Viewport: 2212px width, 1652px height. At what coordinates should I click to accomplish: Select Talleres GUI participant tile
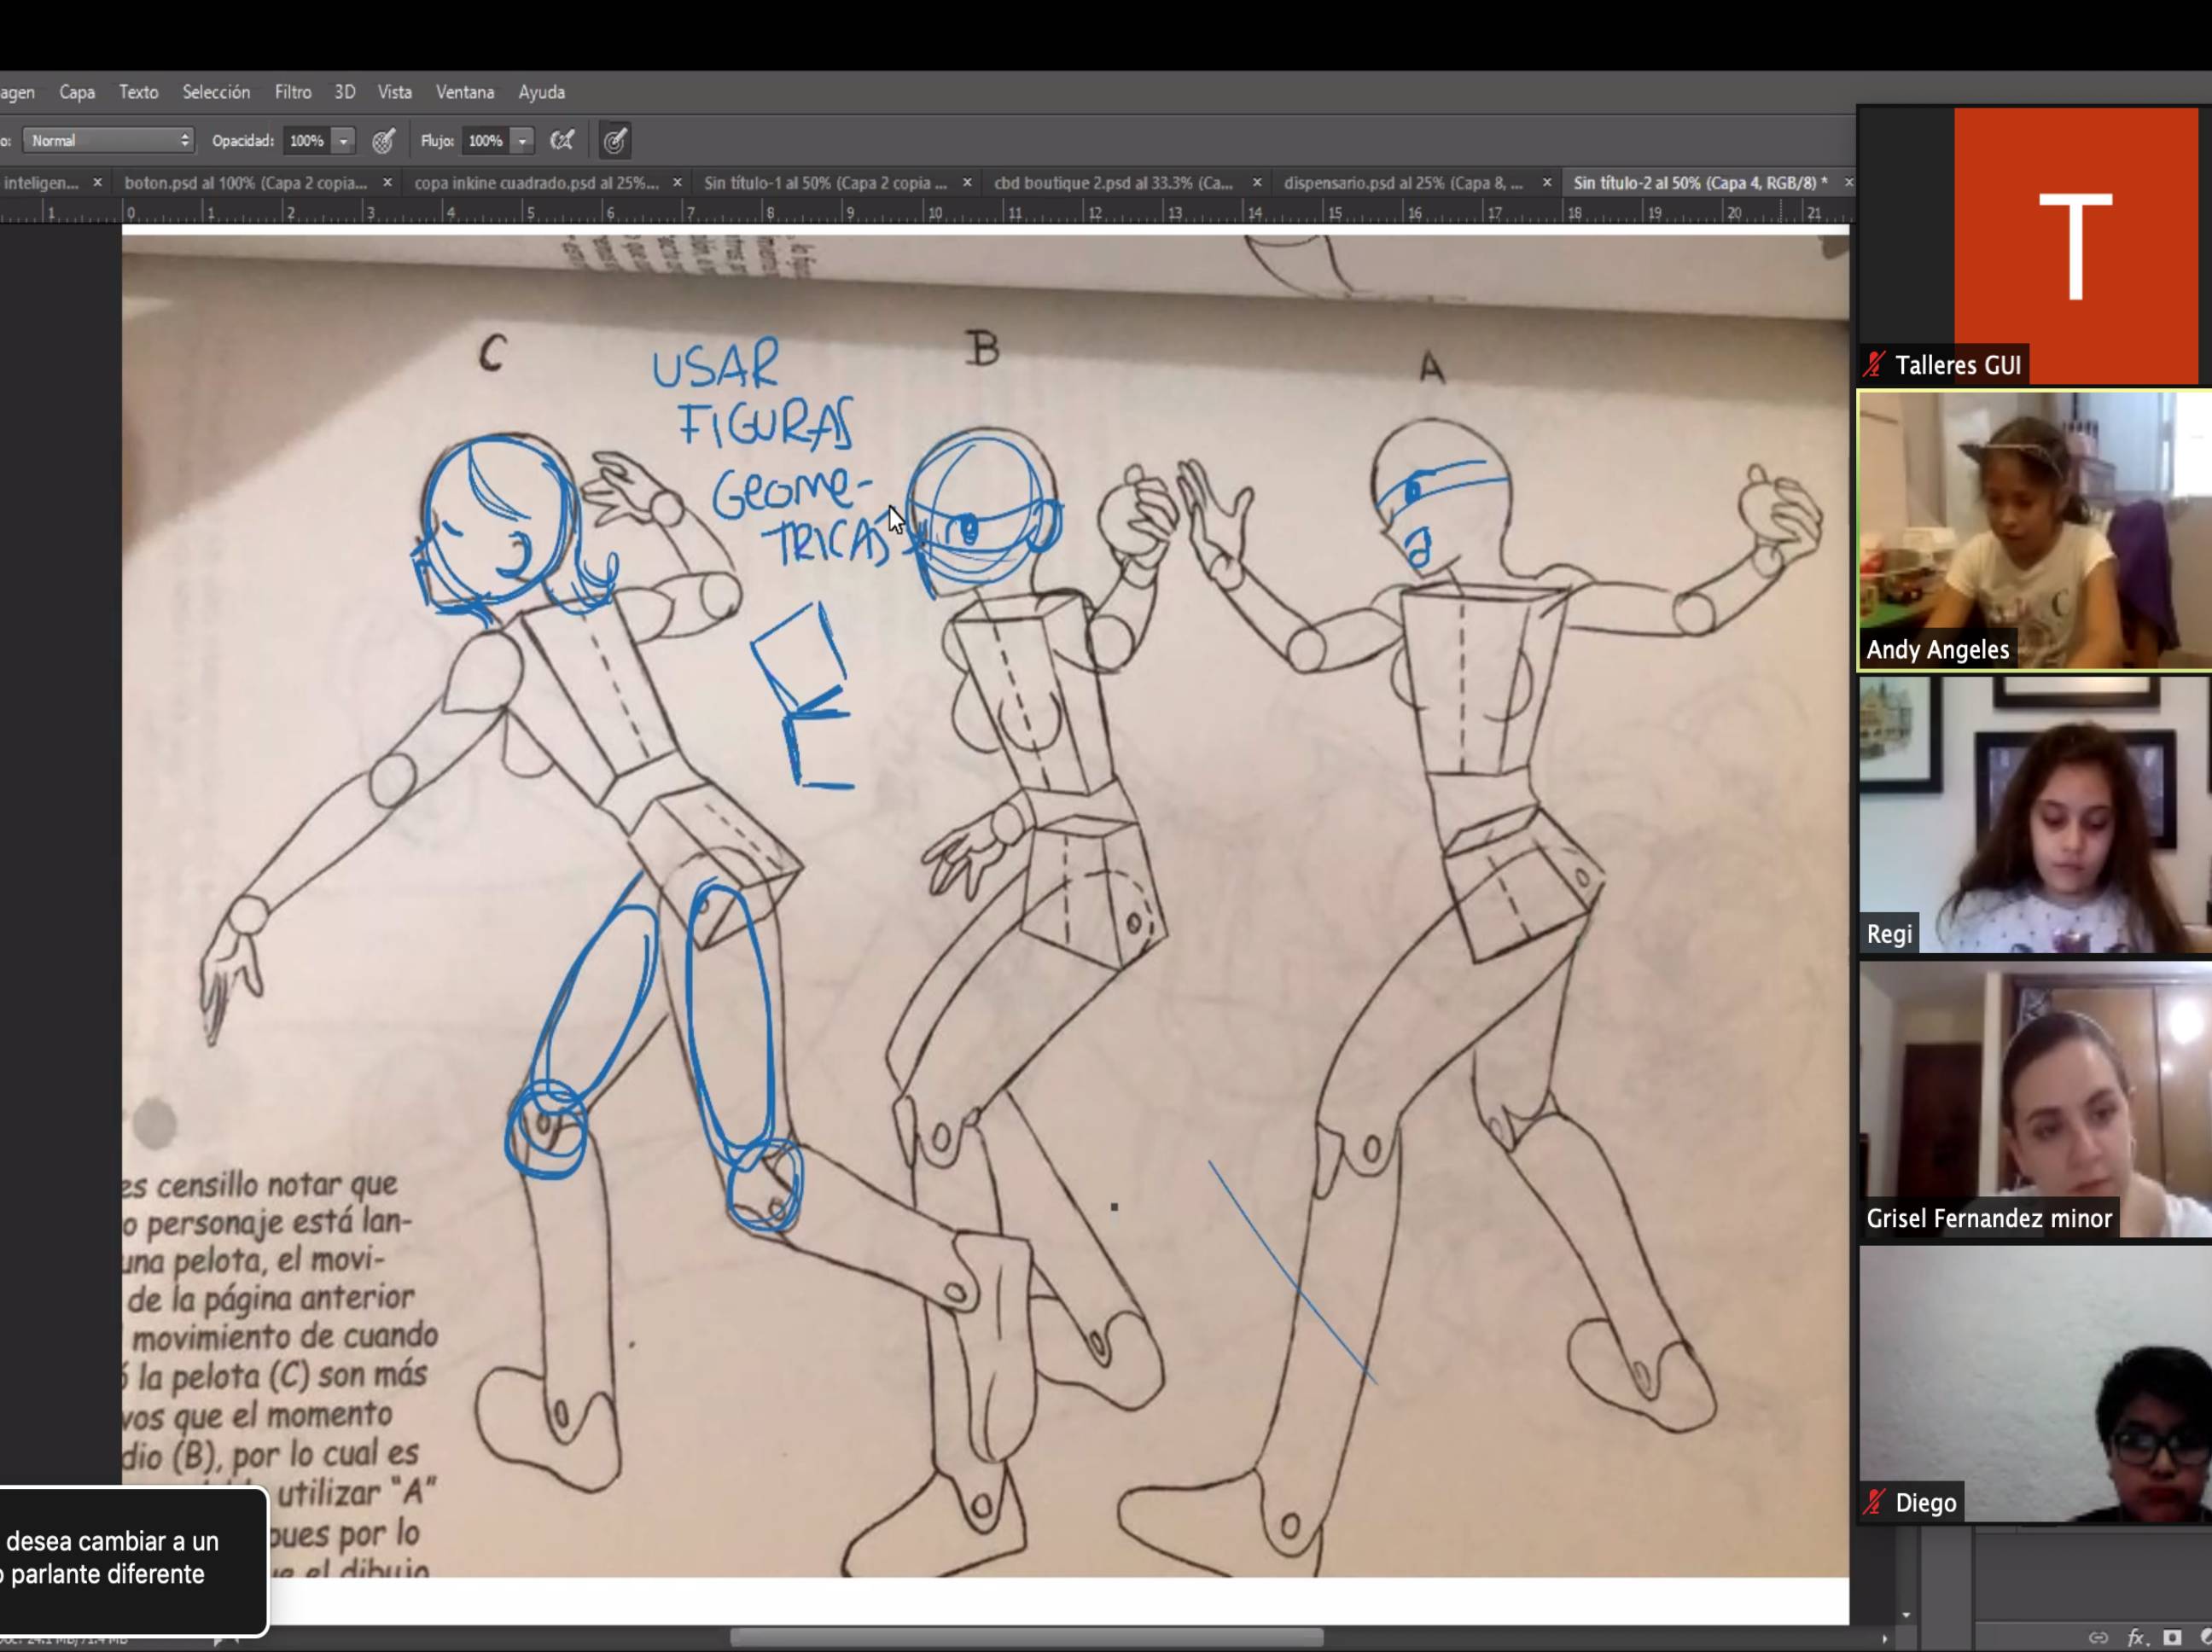2034,245
